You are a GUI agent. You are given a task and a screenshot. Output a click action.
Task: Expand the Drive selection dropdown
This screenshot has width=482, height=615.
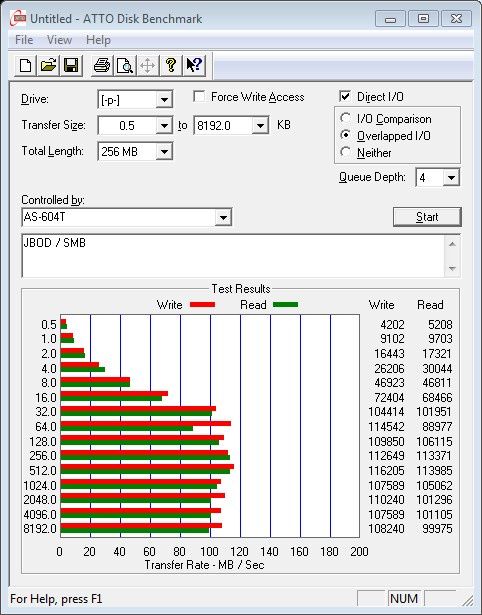(164, 100)
